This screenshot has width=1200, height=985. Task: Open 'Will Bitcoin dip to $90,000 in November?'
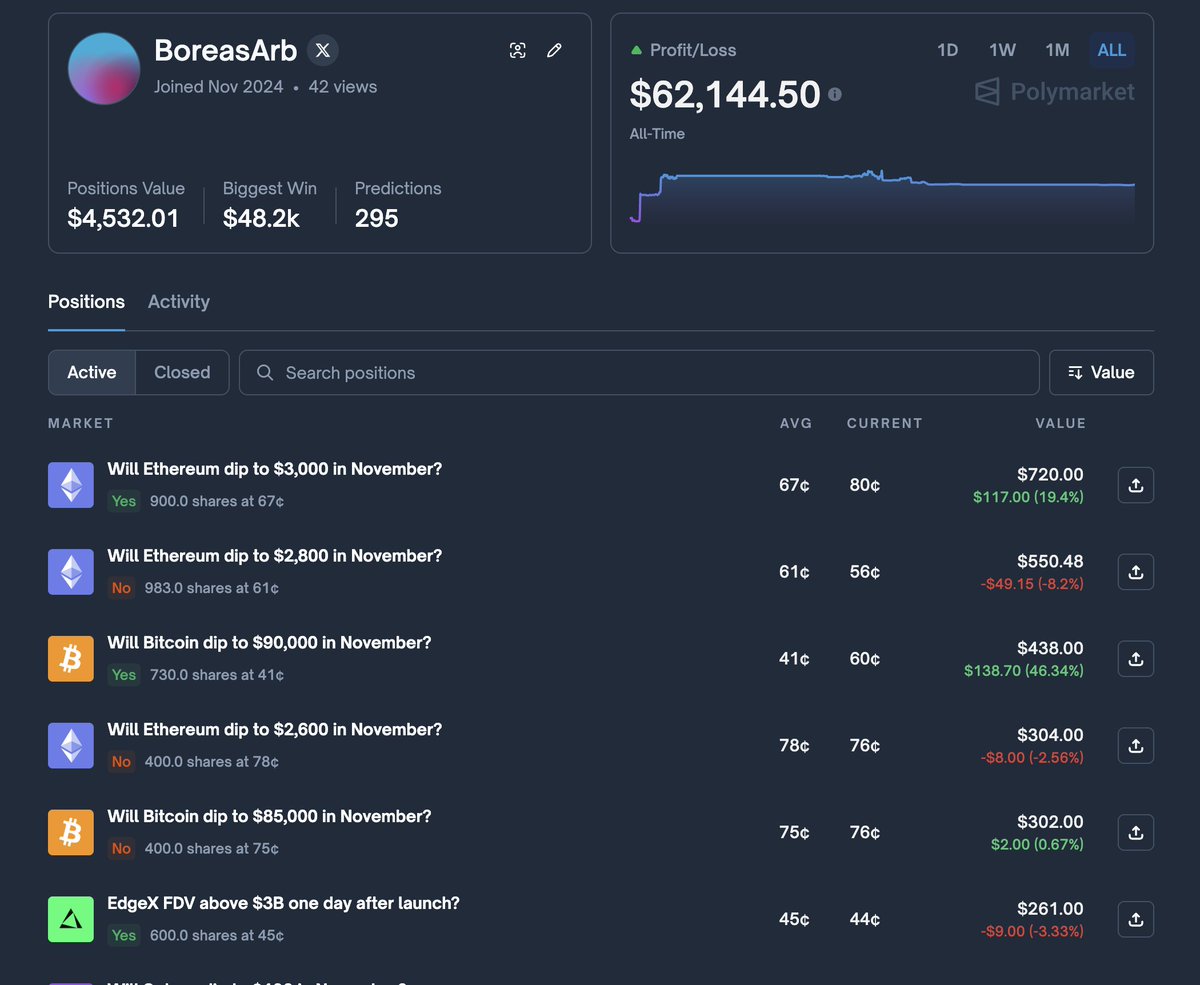(x=270, y=642)
